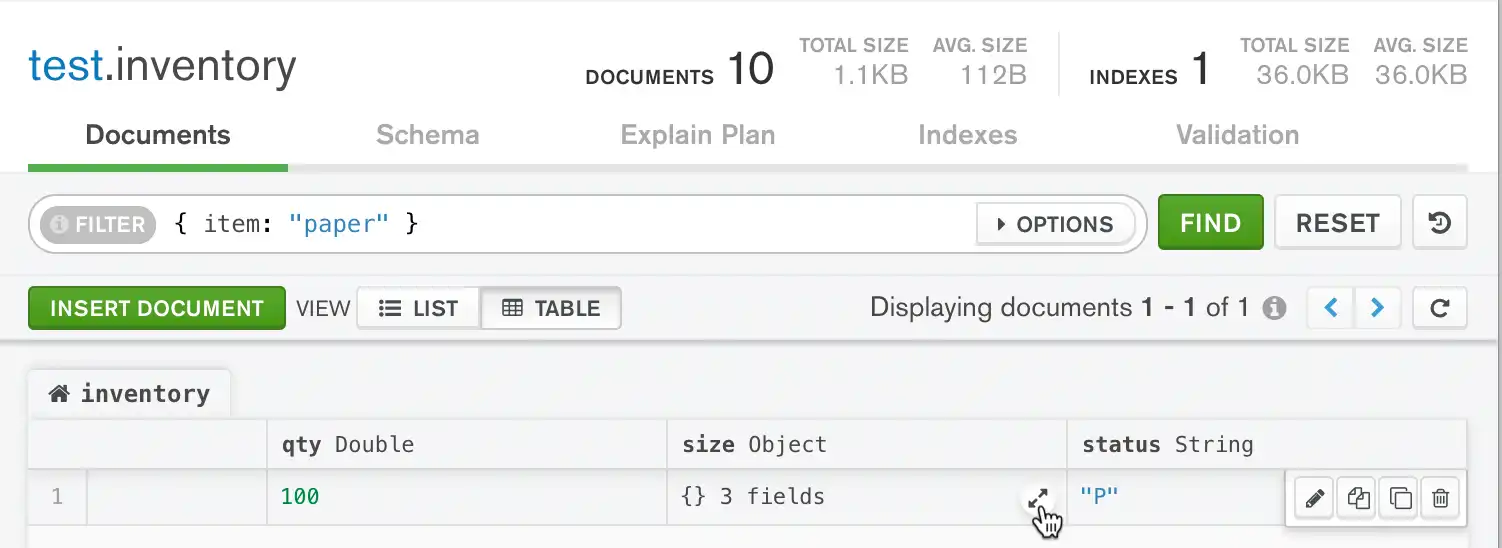Click the RESET button

point(1337,223)
